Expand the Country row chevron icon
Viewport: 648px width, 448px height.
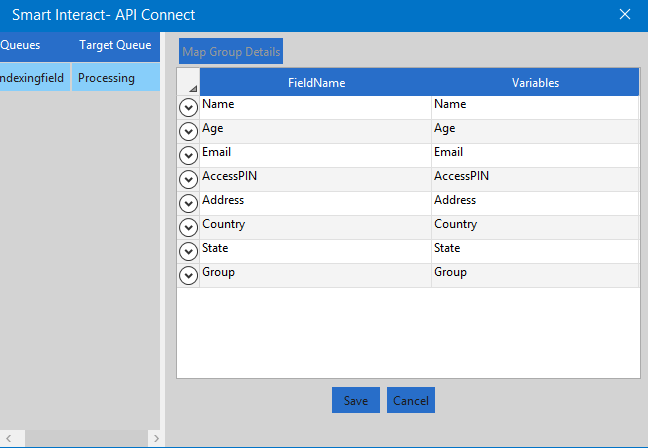point(188,228)
